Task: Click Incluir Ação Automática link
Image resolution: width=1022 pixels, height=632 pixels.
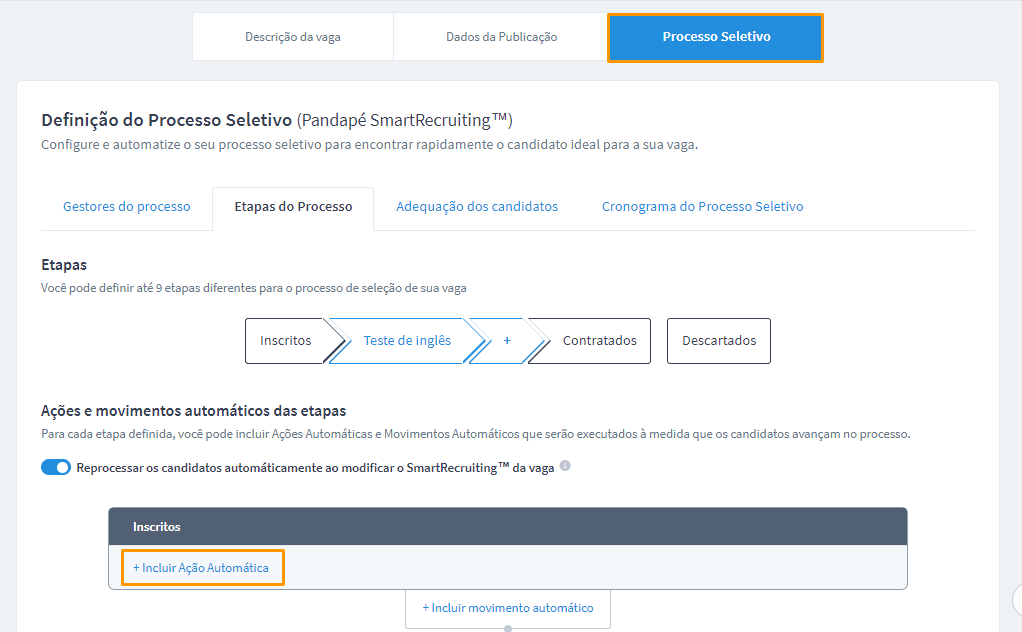Action: [x=201, y=568]
